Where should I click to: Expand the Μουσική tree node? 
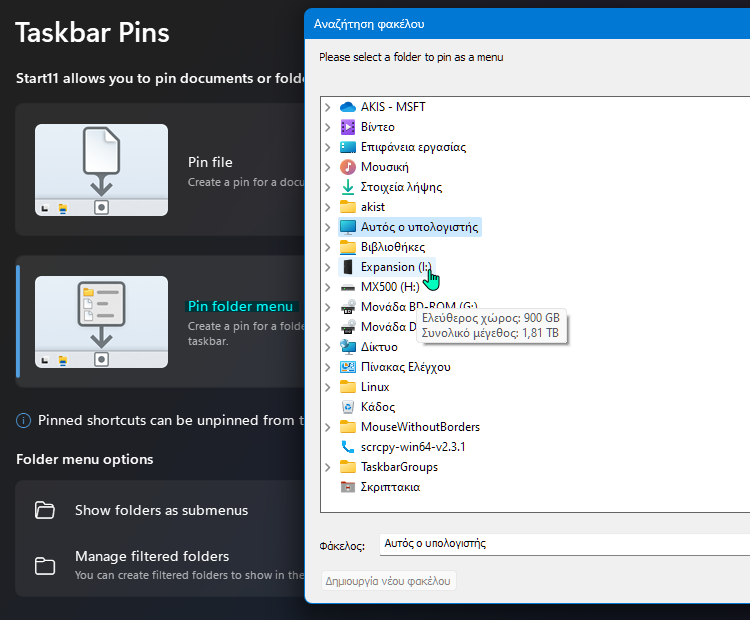(328, 167)
